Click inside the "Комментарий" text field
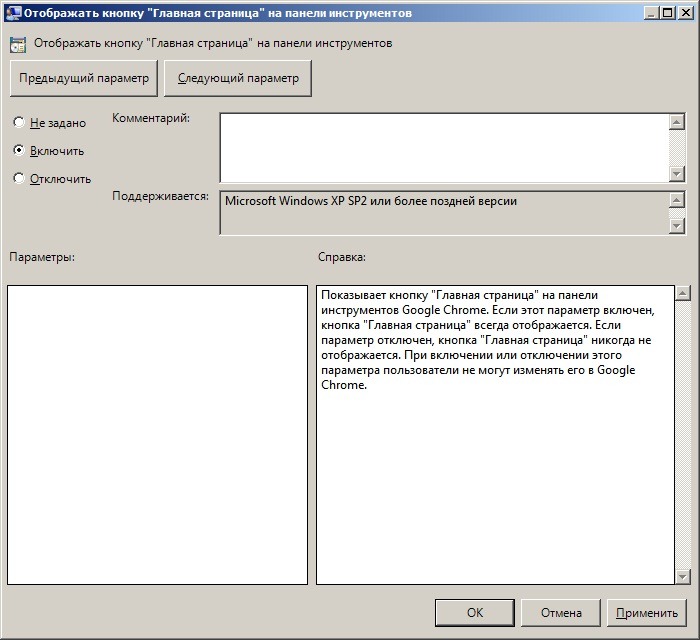 pos(445,148)
